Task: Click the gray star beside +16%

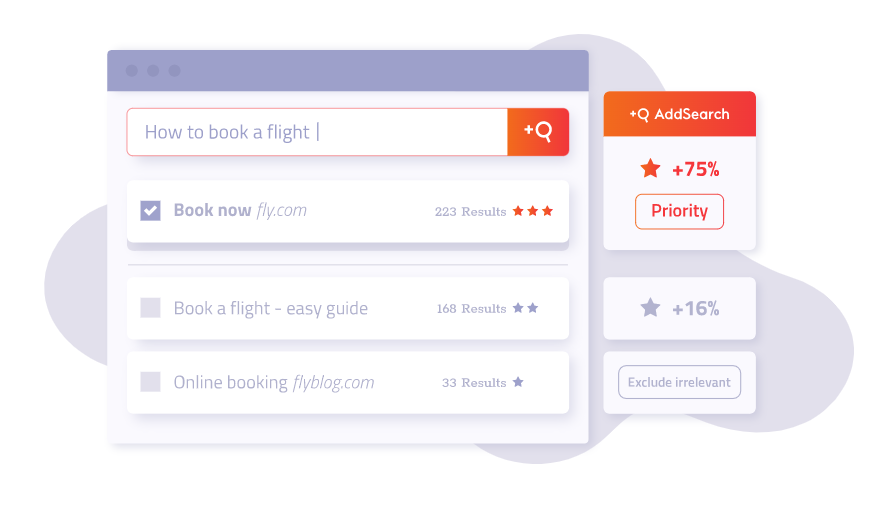Action: [x=650, y=308]
